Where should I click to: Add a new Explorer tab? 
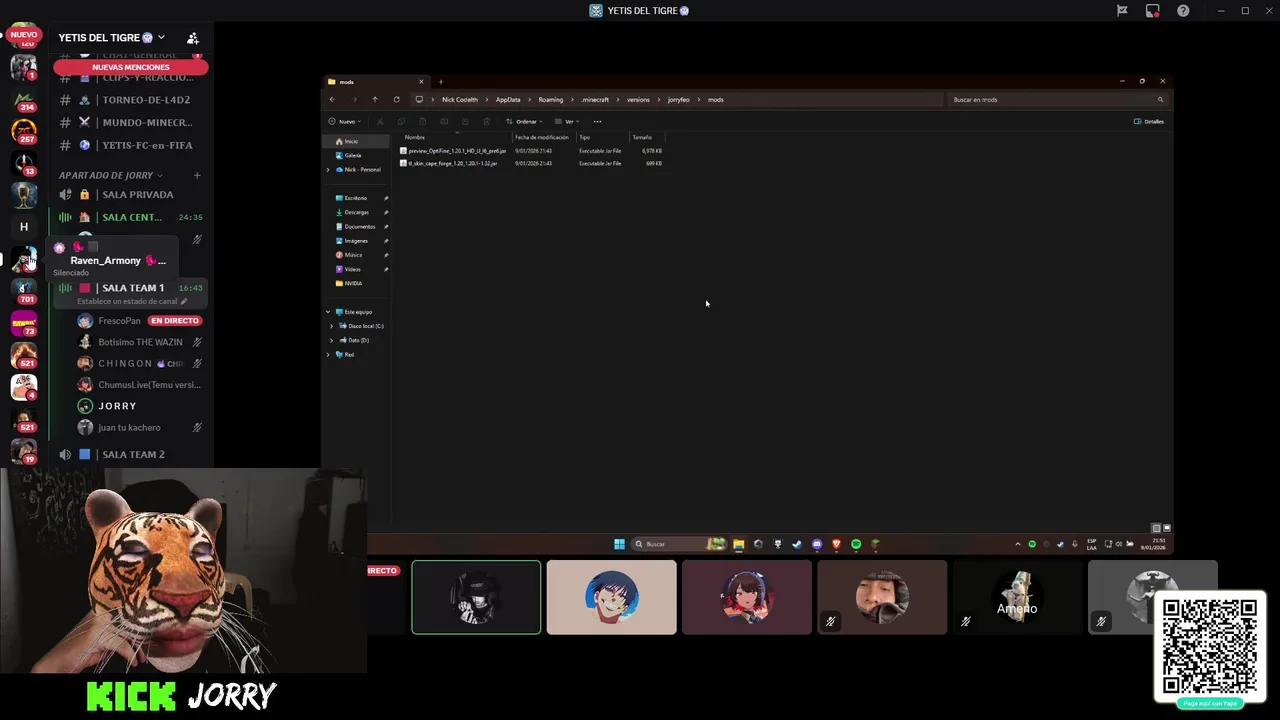[x=440, y=82]
